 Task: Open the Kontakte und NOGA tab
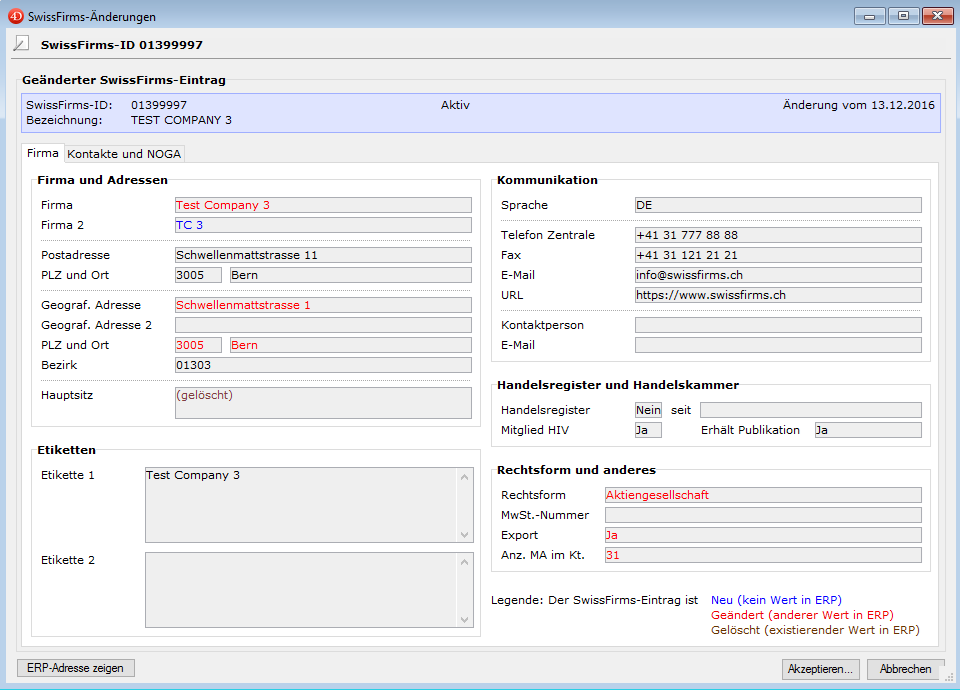tap(124, 154)
